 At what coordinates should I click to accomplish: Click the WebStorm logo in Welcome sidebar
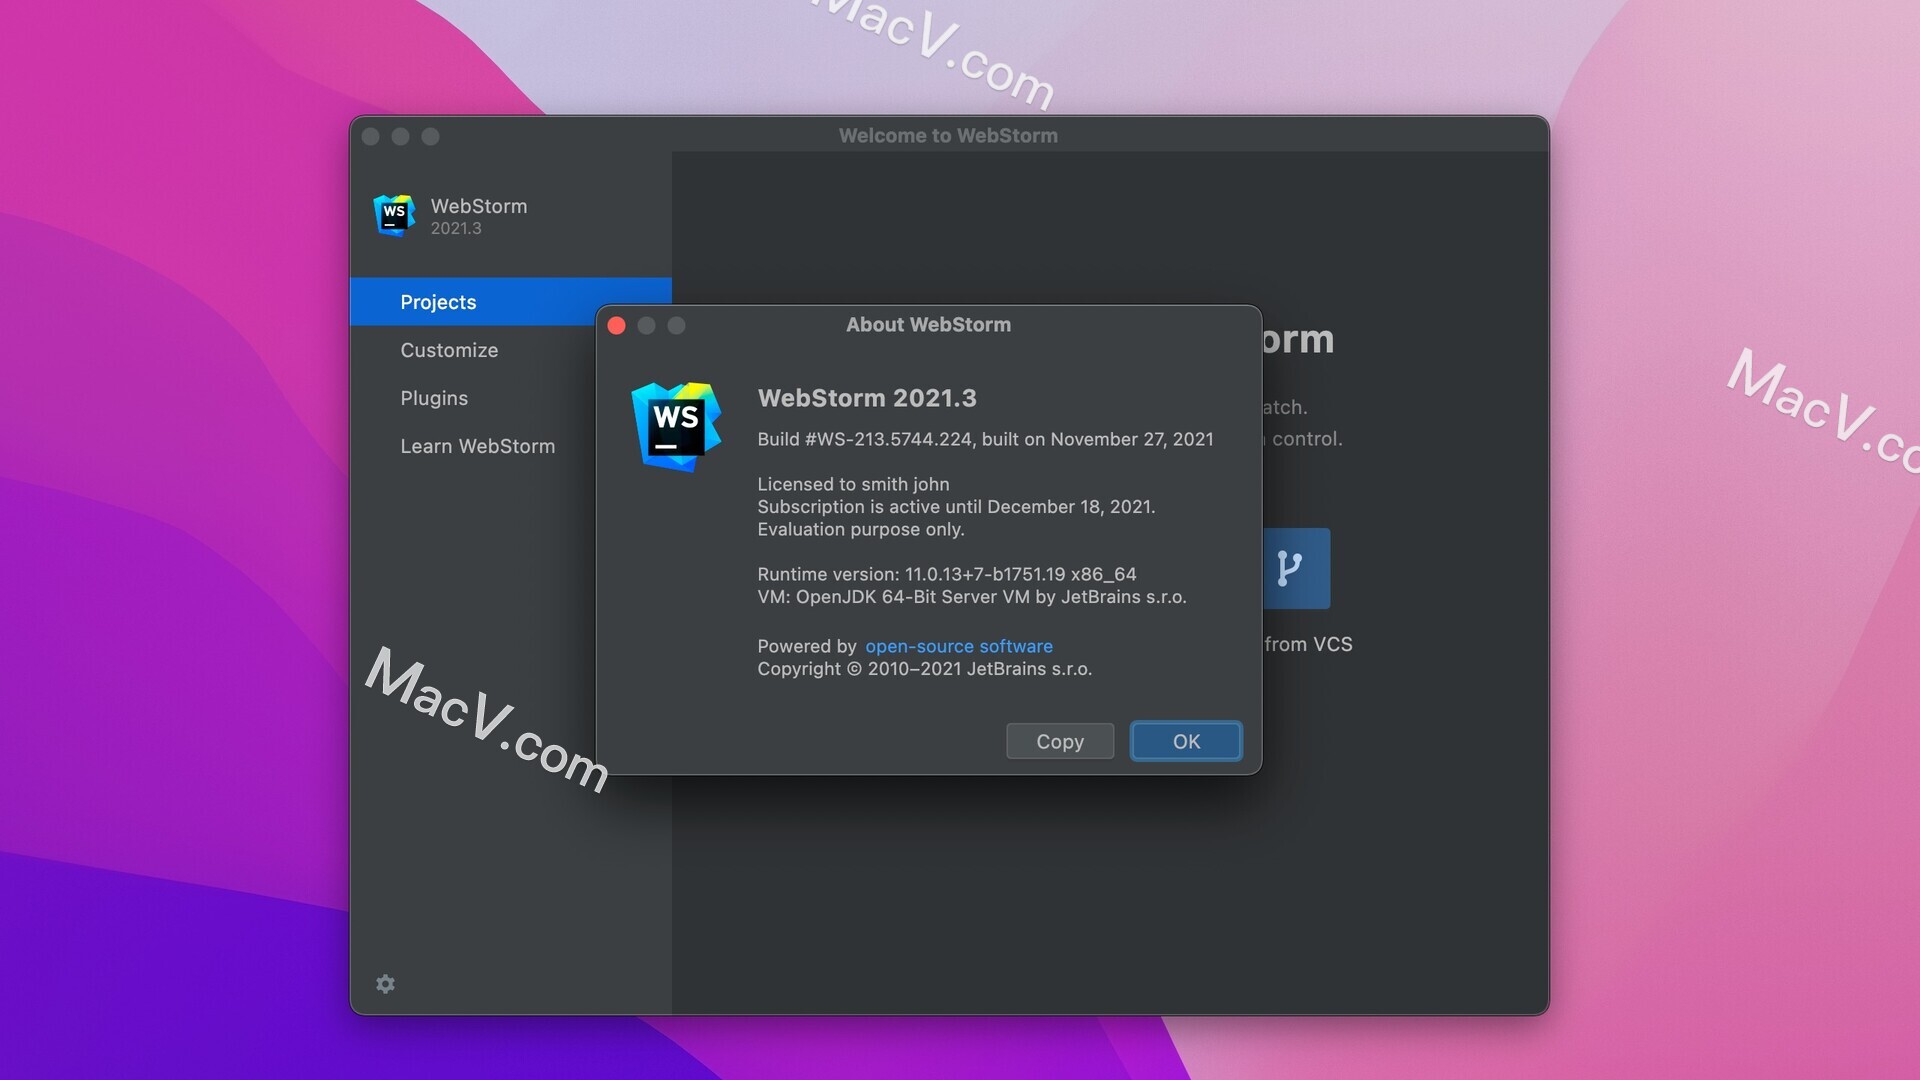pyautogui.click(x=394, y=215)
